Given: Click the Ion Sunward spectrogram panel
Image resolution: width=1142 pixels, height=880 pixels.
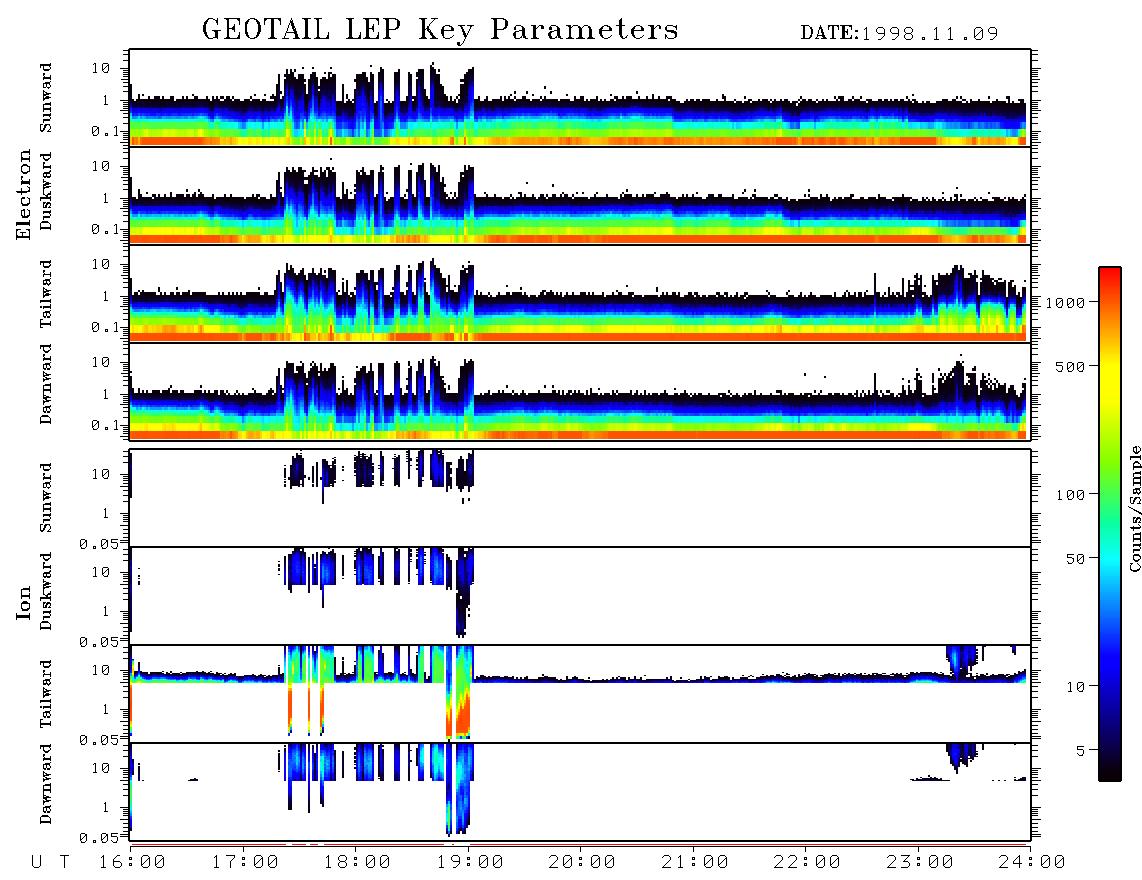Looking at the screenshot, I should point(580,498).
